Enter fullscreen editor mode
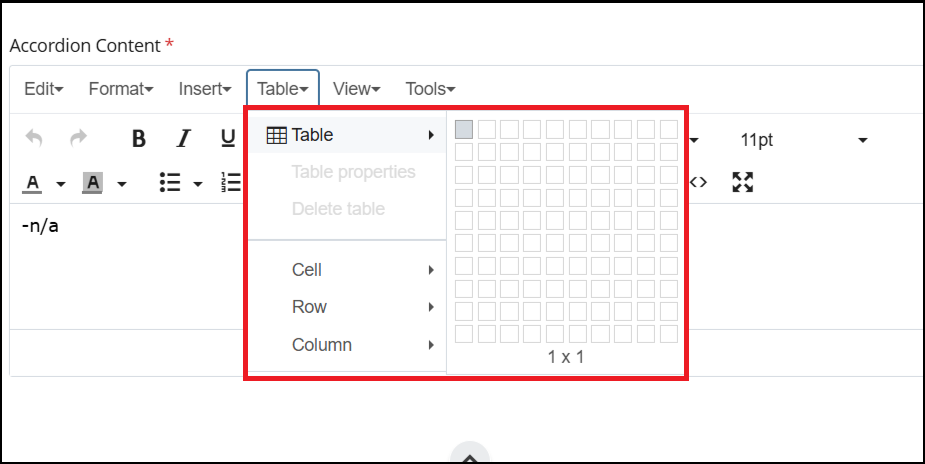925x464 pixels. pyautogui.click(x=742, y=182)
